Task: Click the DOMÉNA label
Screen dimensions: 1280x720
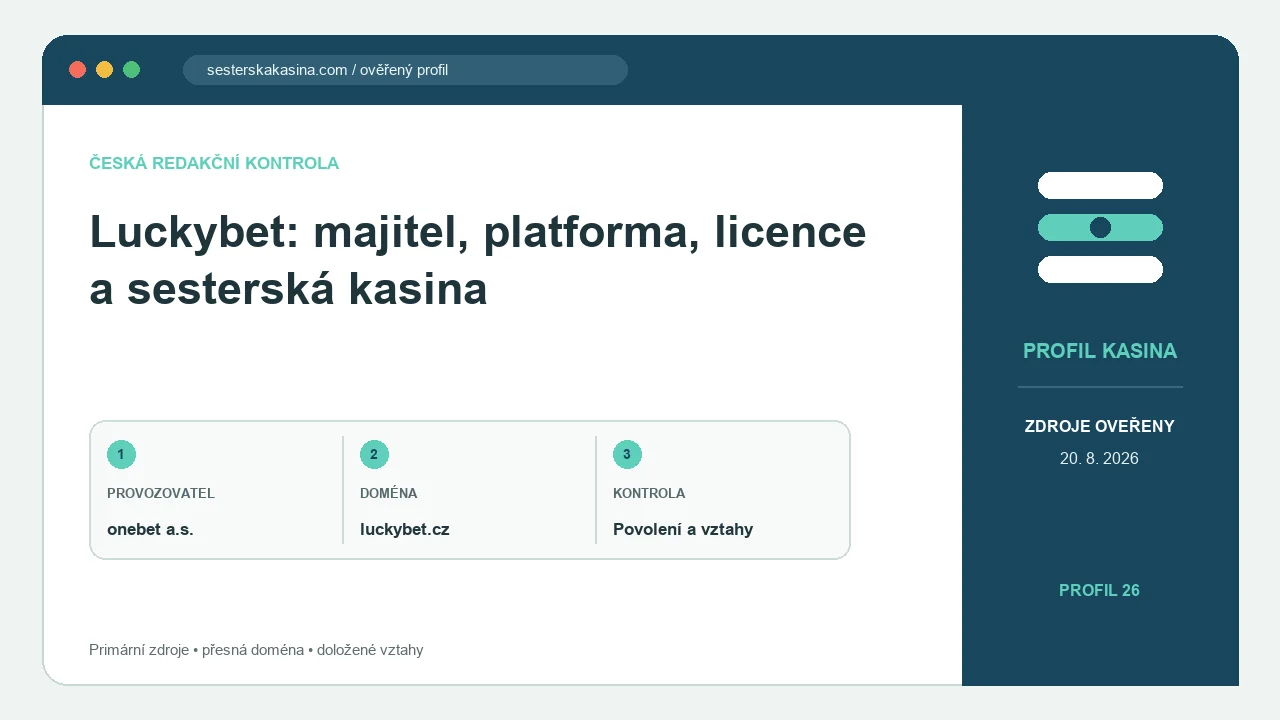Action: pos(389,493)
